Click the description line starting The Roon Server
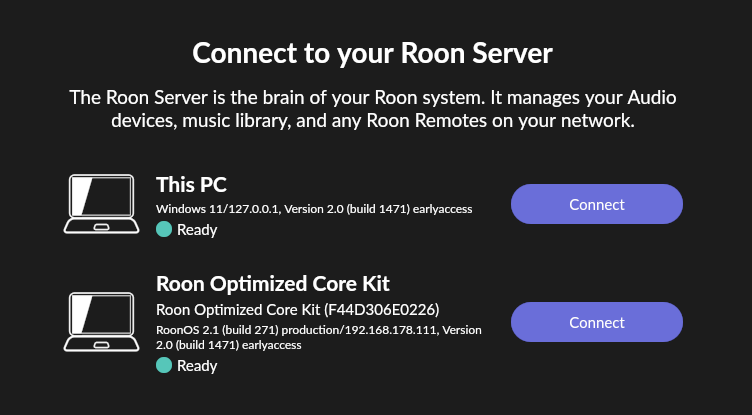Viewport: 752px width, 415px height. tap(373, 97)
